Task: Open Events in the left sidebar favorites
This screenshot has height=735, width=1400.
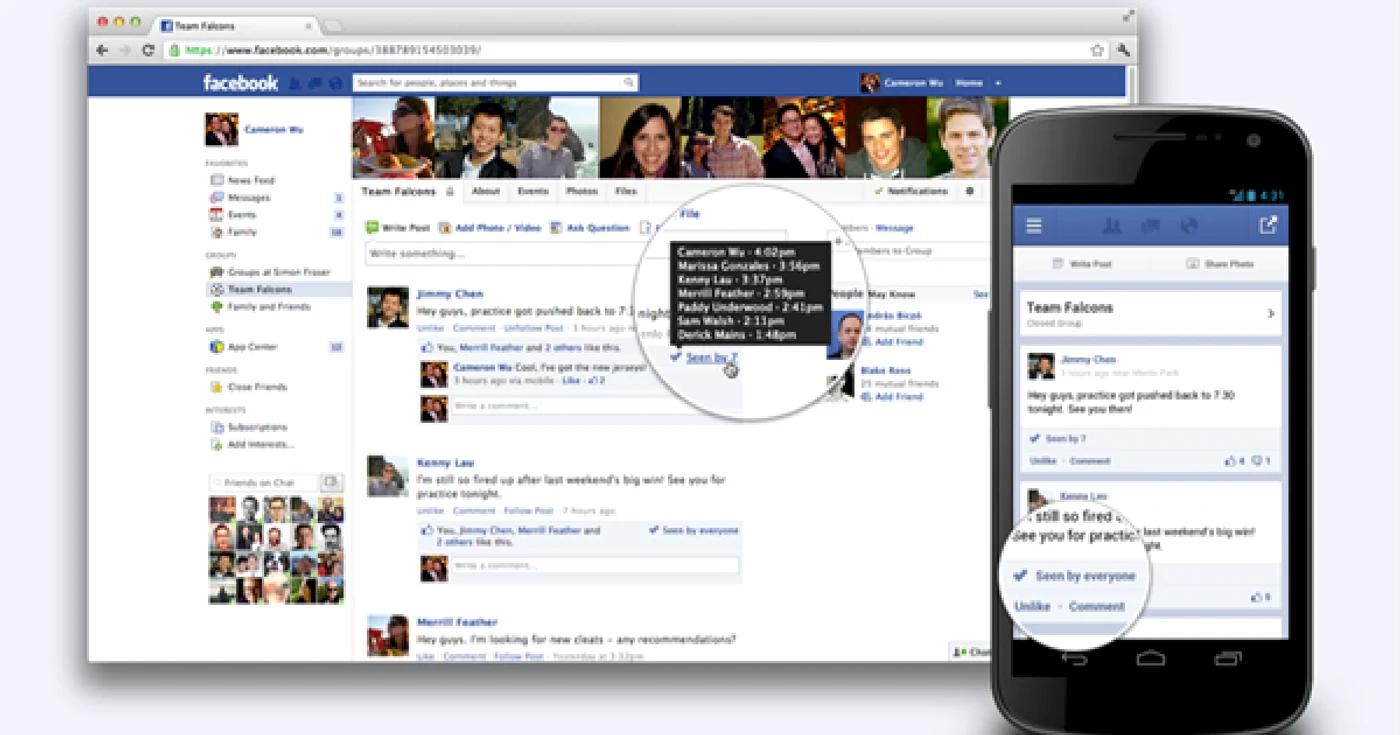Action: coord(242,215)
